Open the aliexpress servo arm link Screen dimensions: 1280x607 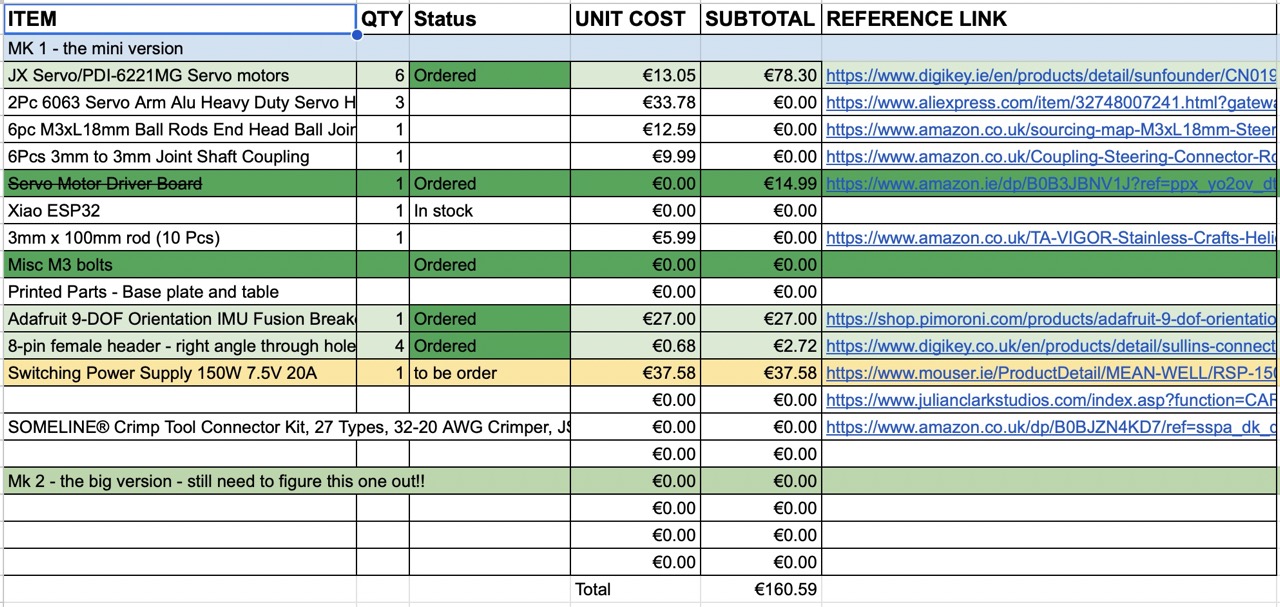(x=1051, y=102)
